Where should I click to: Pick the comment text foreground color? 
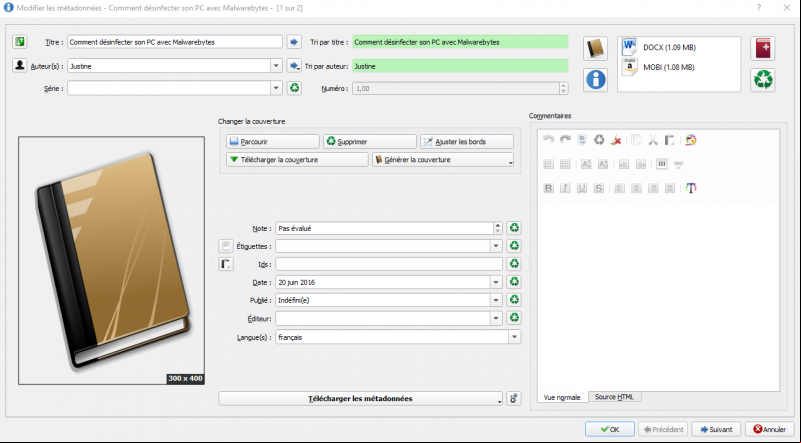691,188
